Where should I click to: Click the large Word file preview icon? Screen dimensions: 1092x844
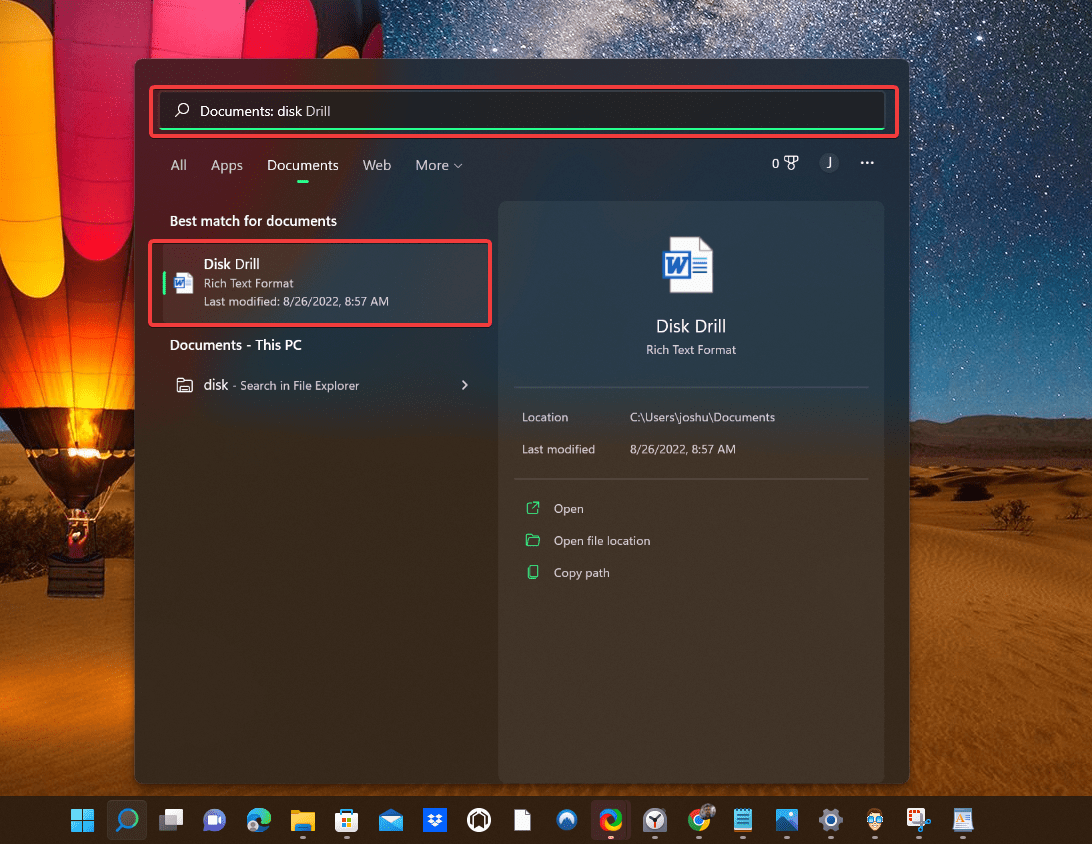(687, 265)
